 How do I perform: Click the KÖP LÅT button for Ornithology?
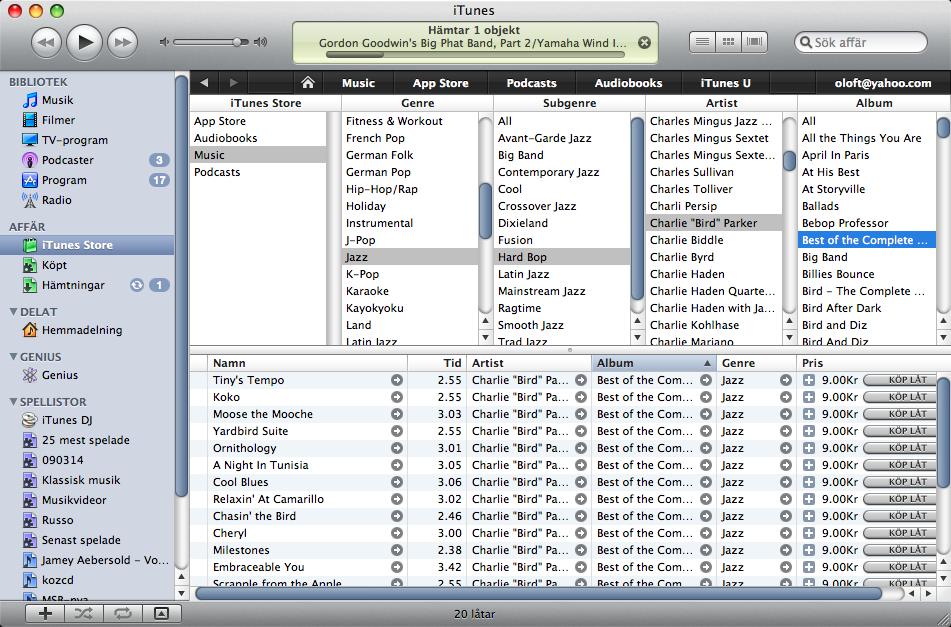(x=901, y=448)
